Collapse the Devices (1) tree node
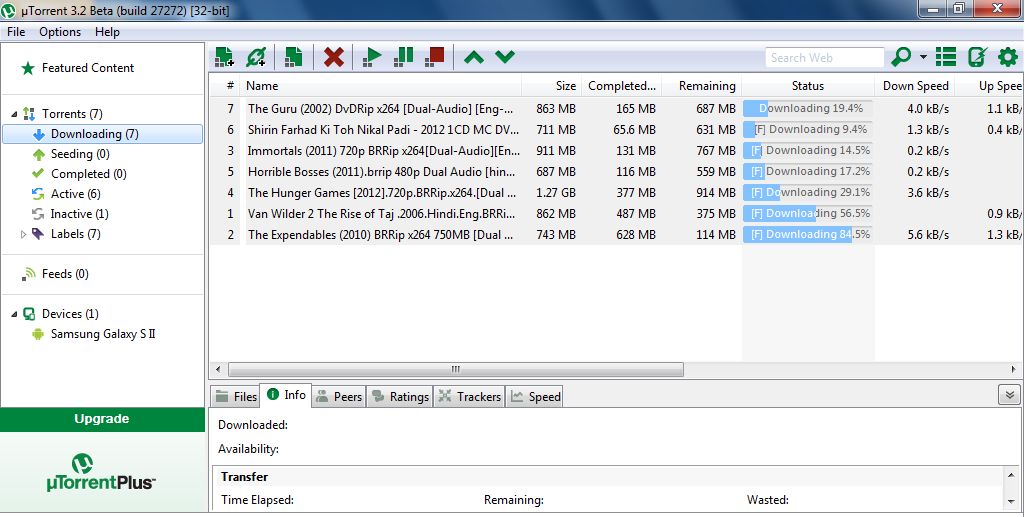 14,314
